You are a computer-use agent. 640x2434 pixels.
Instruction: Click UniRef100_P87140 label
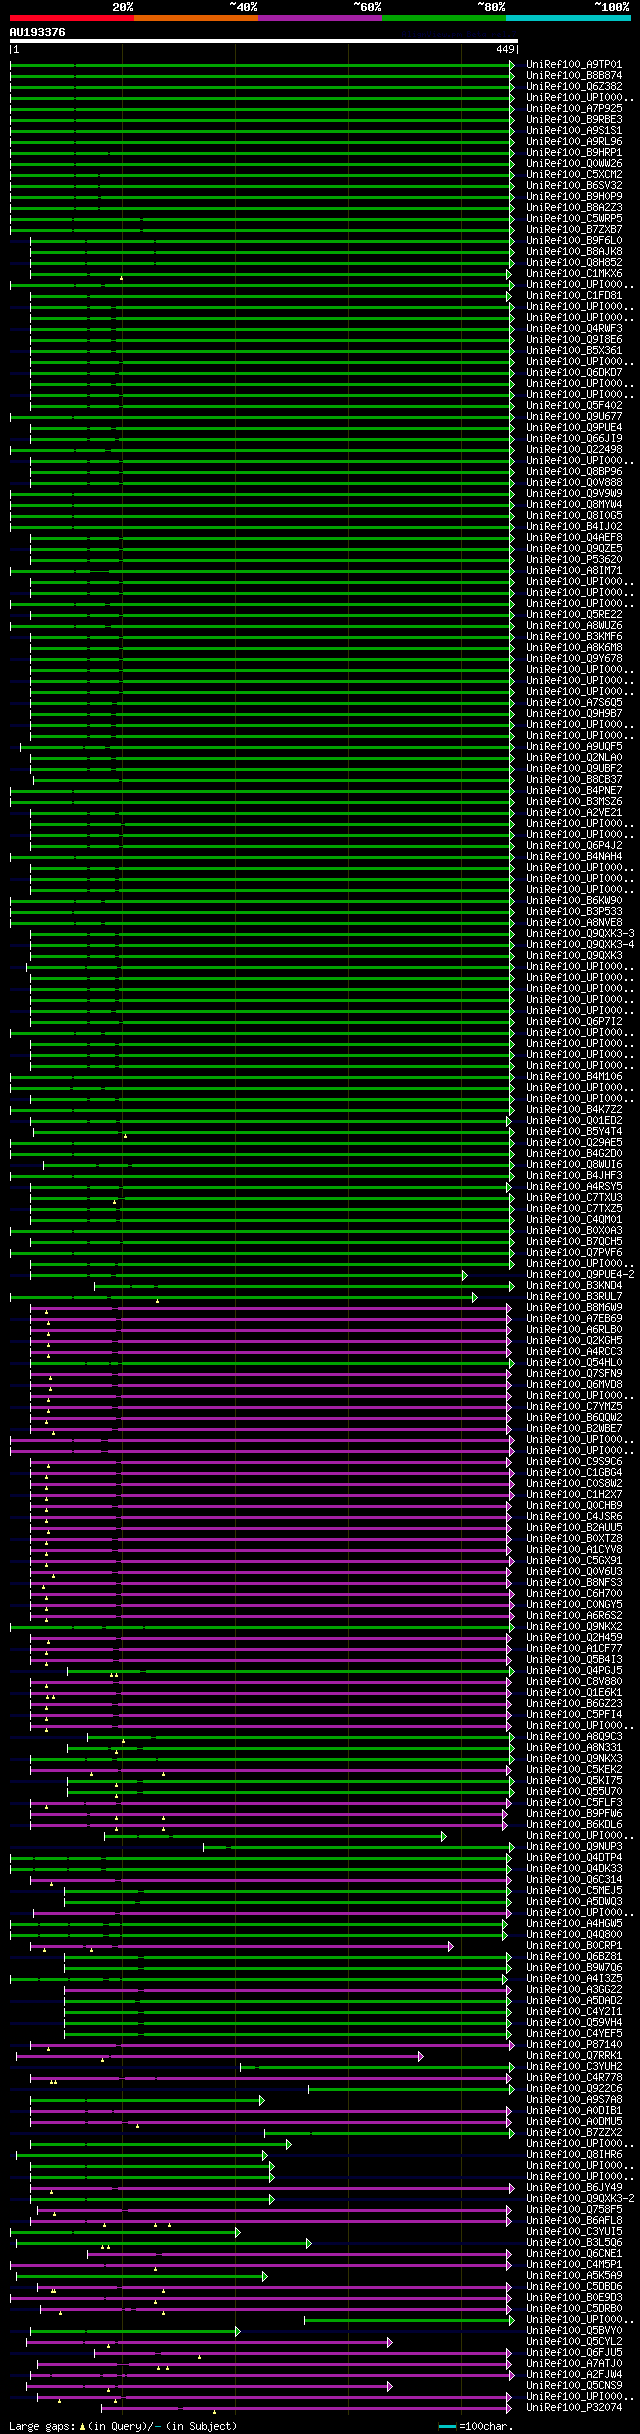click(x=574, y=2045)
